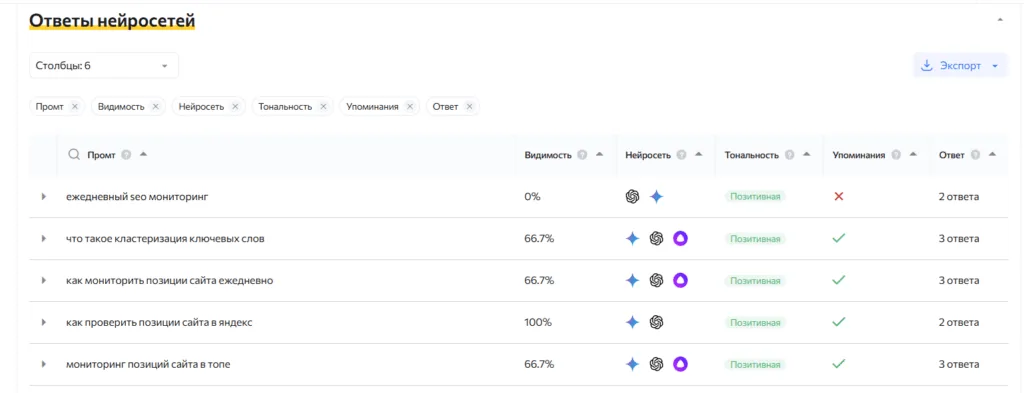
Task: Click Gemini icon in кластеризация ключевых слов row
Action: [x=632, y=239]
